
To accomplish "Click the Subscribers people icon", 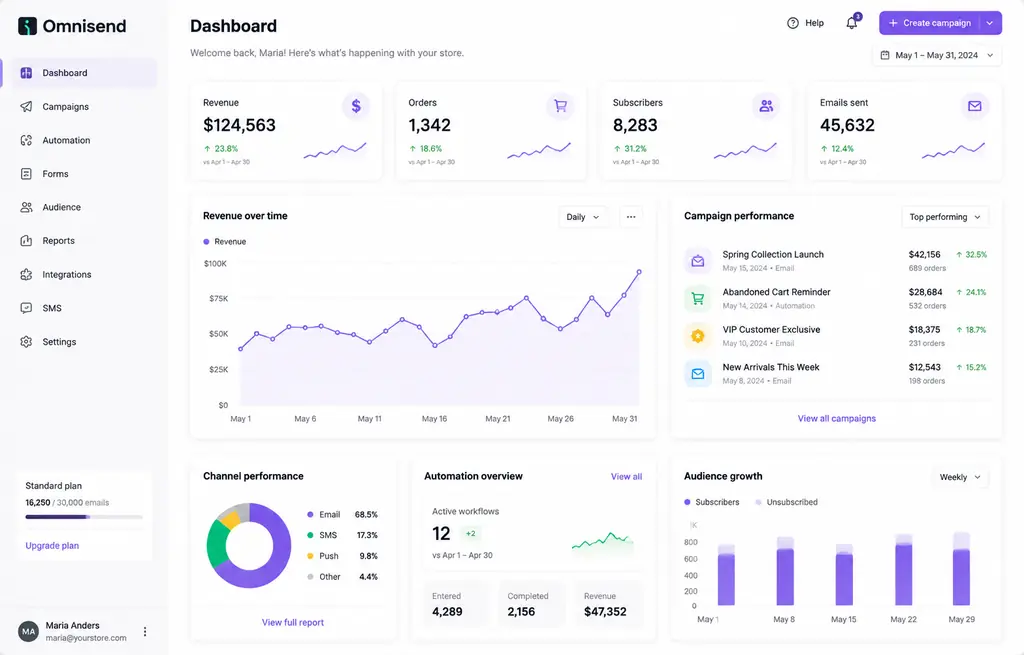I will click(x=766, y=106).
